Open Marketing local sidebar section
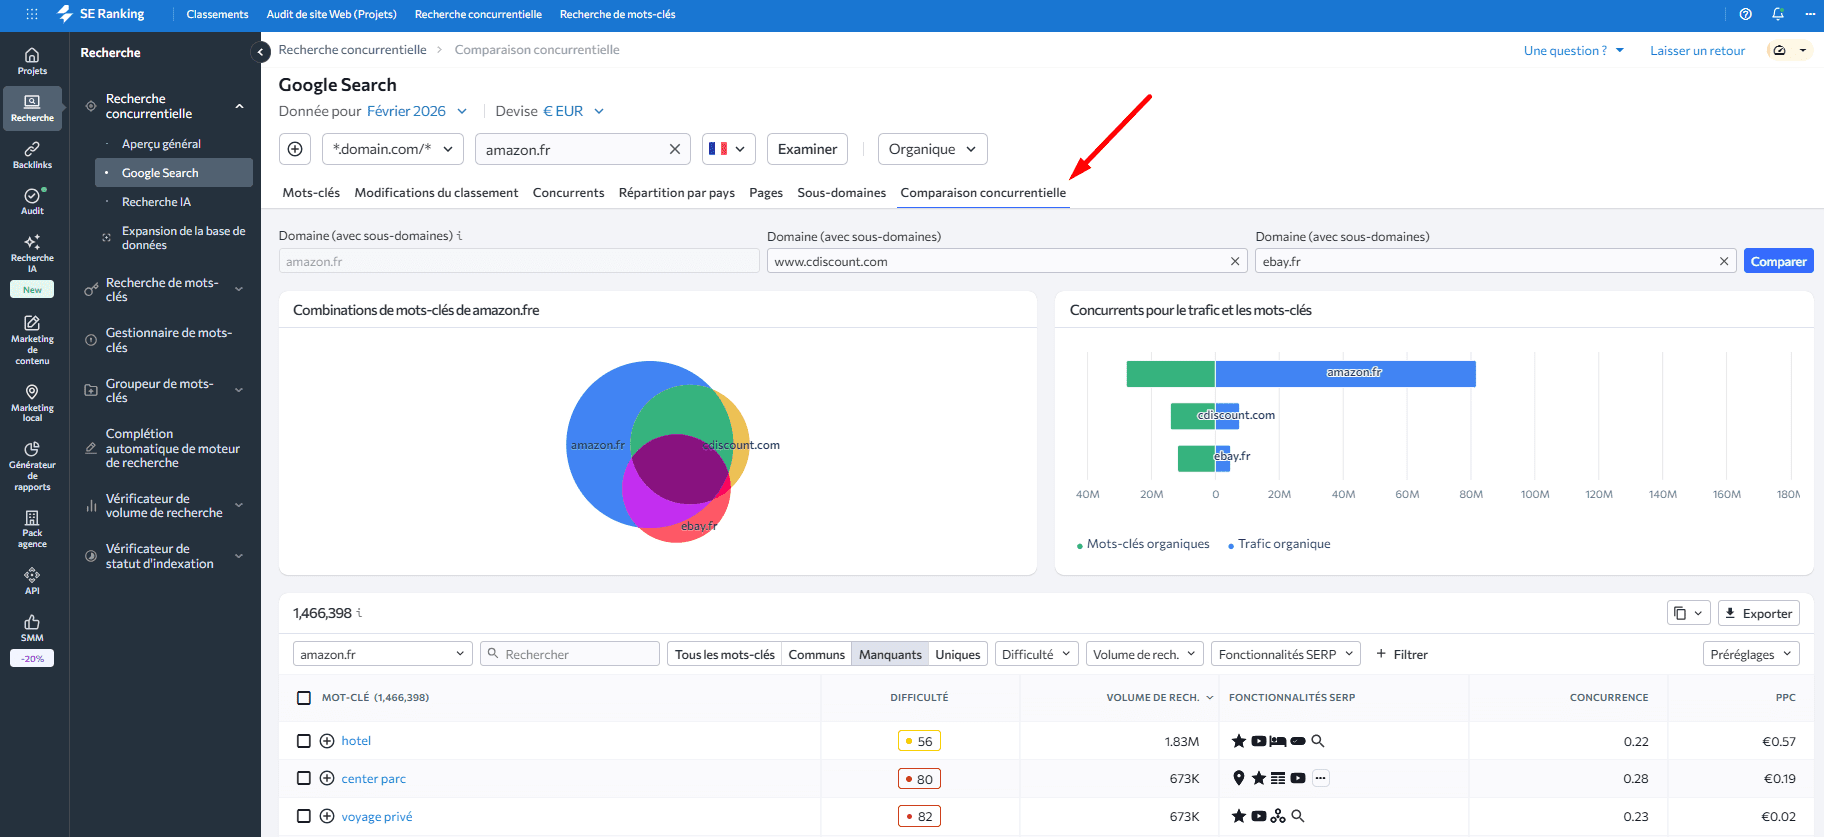 [x=32, y=403]
